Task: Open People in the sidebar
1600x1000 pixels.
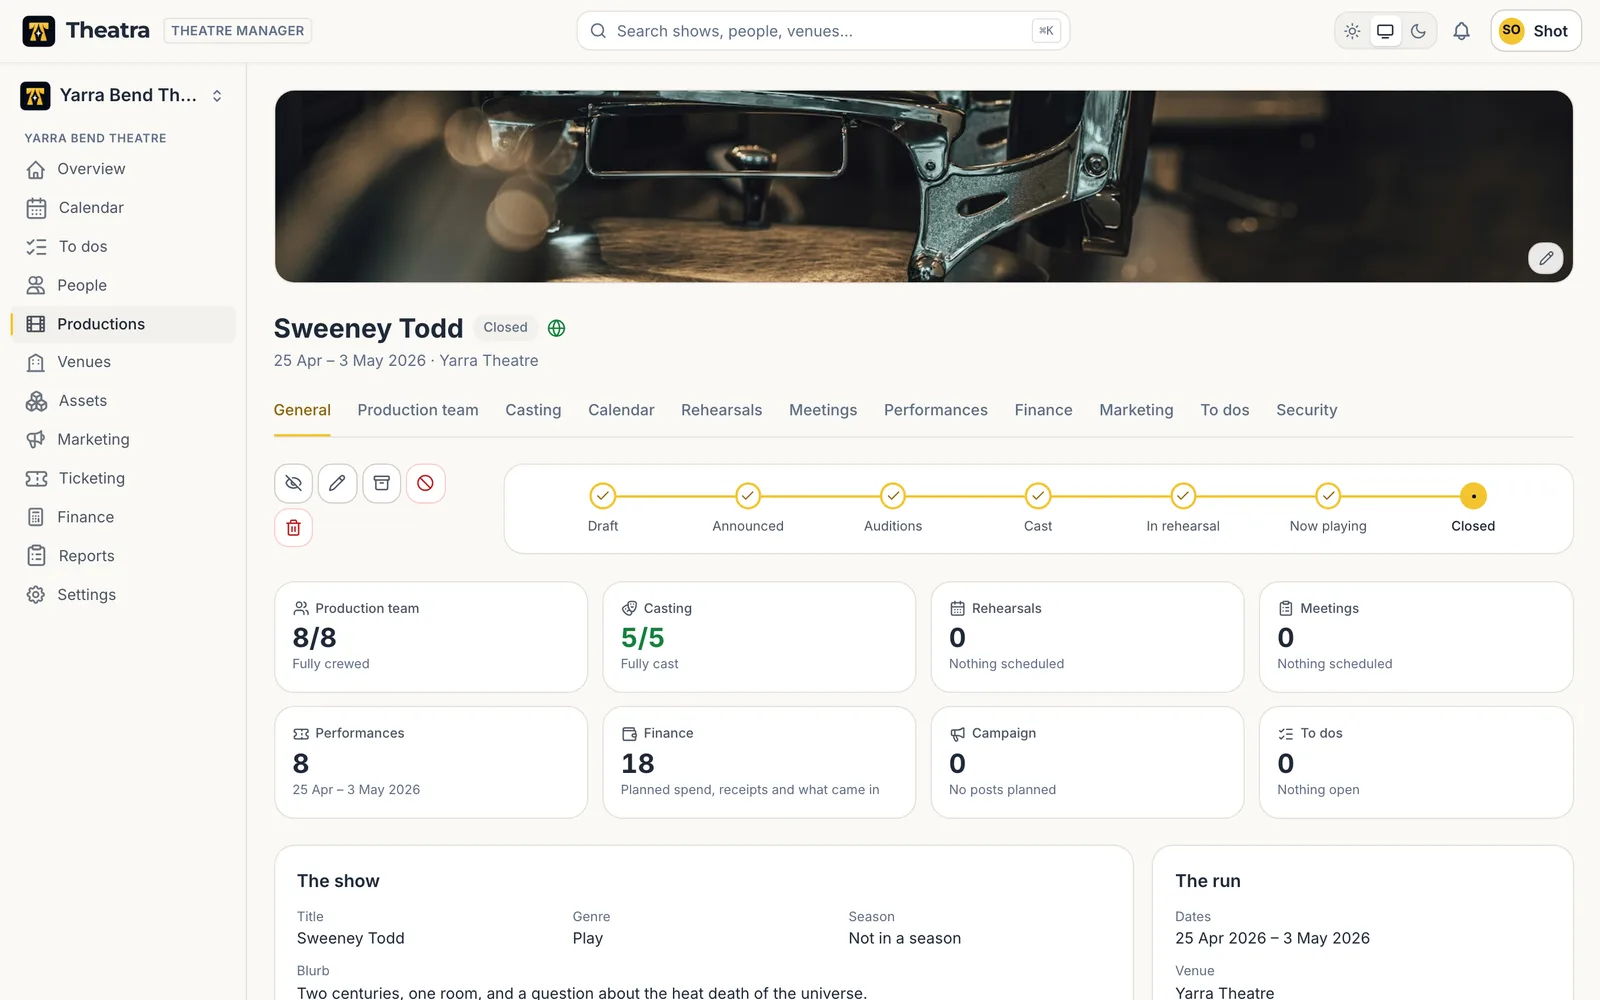Action: point(123,285)
